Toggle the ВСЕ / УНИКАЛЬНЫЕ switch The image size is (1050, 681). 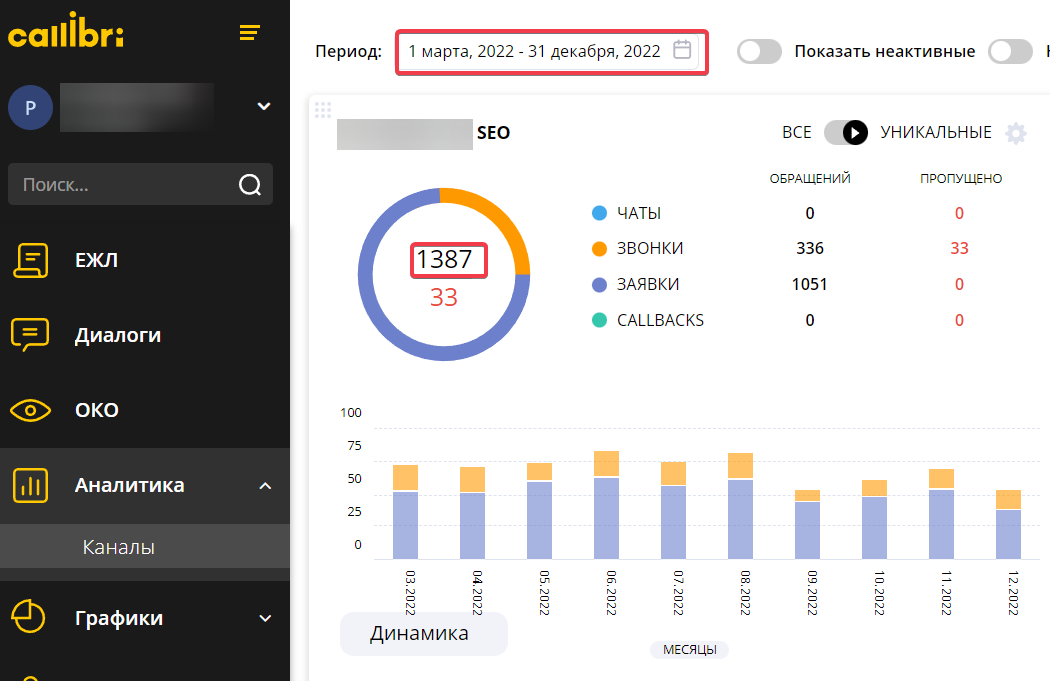845,133
